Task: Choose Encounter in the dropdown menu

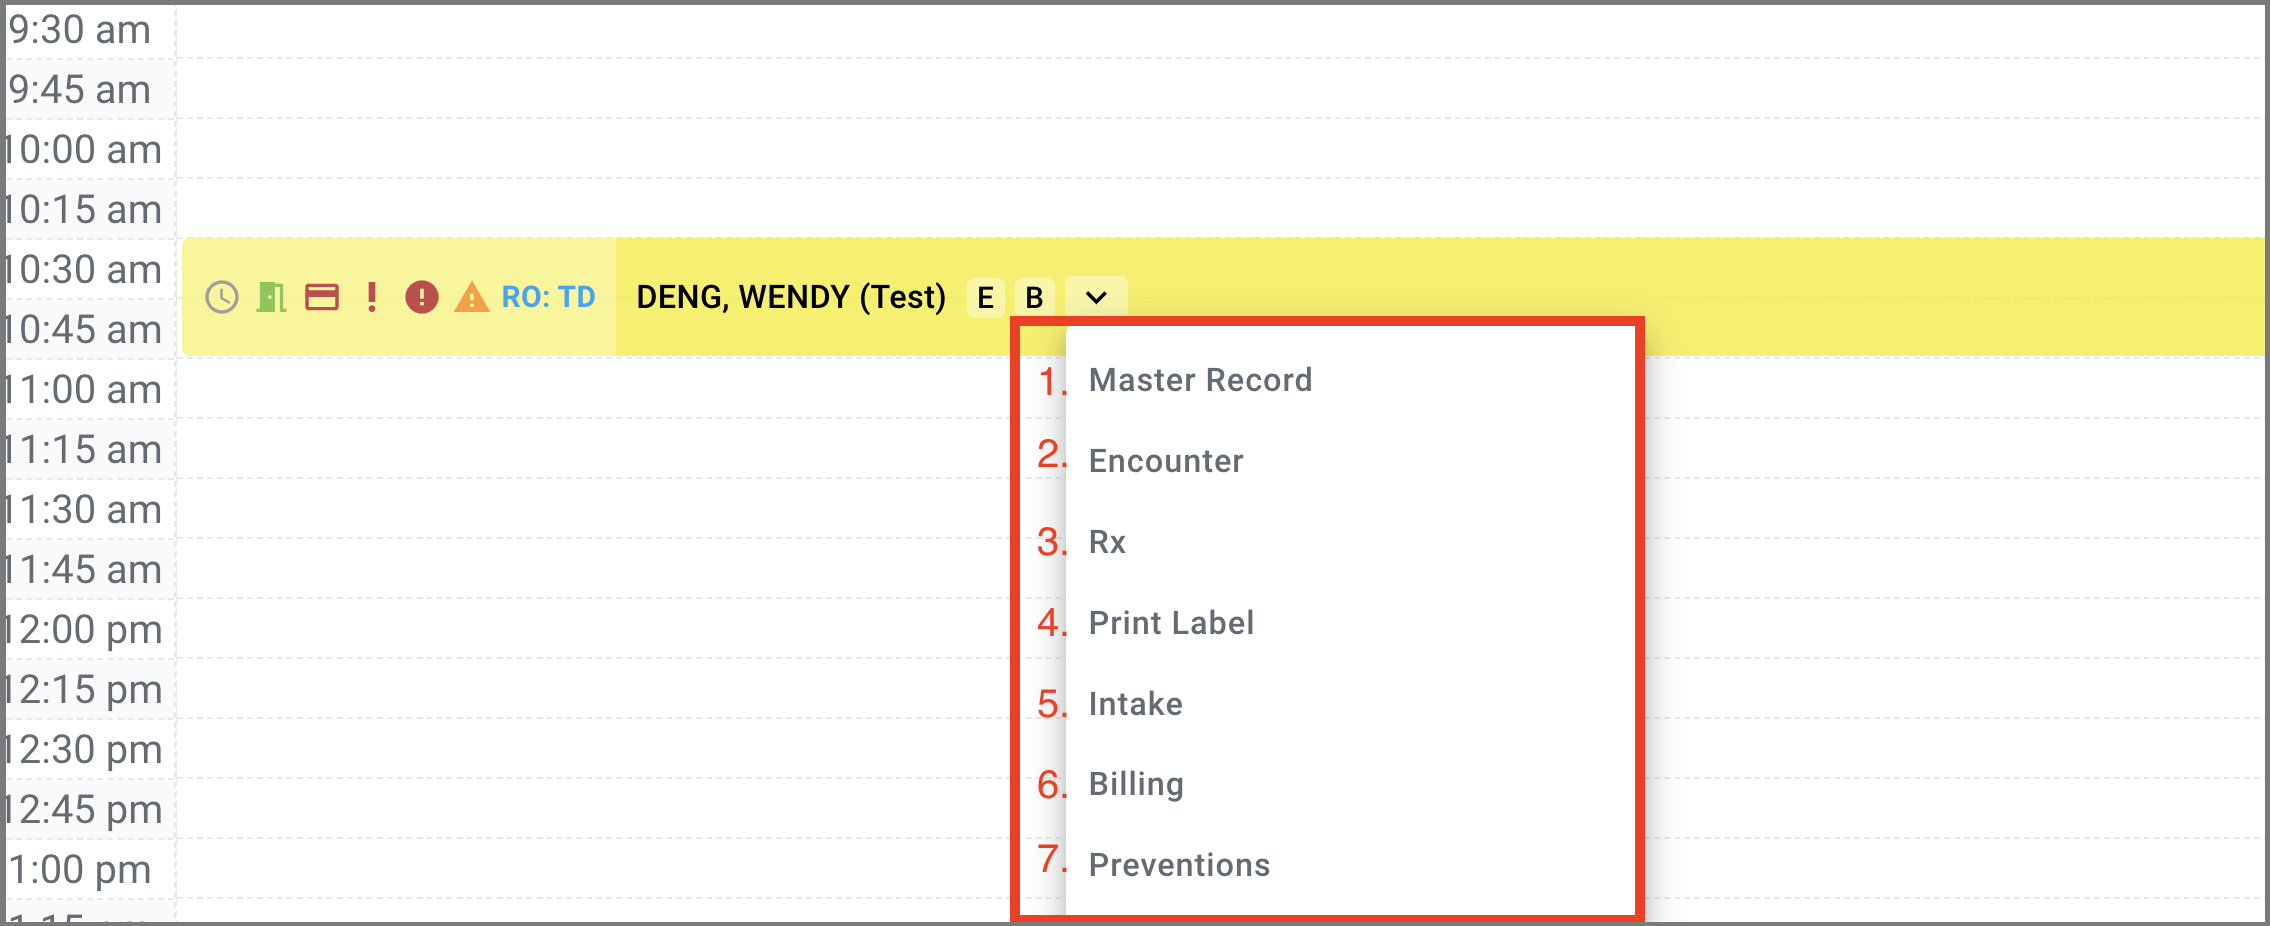Action: (1166, 461)
